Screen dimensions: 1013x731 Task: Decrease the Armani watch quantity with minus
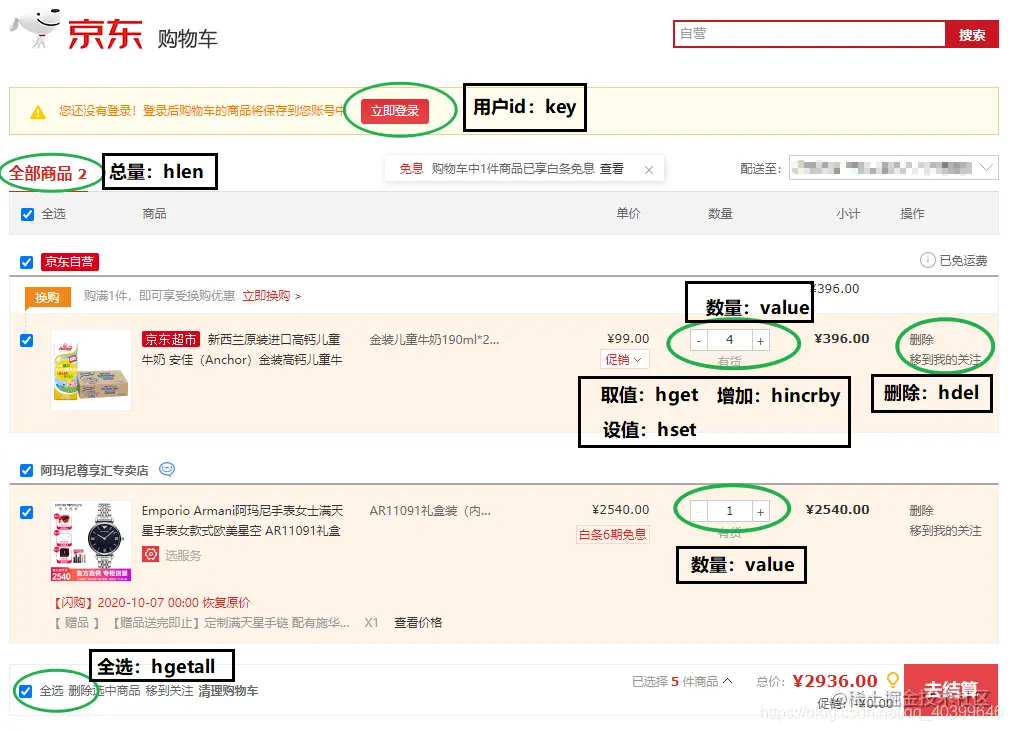(x=699, y=509)
